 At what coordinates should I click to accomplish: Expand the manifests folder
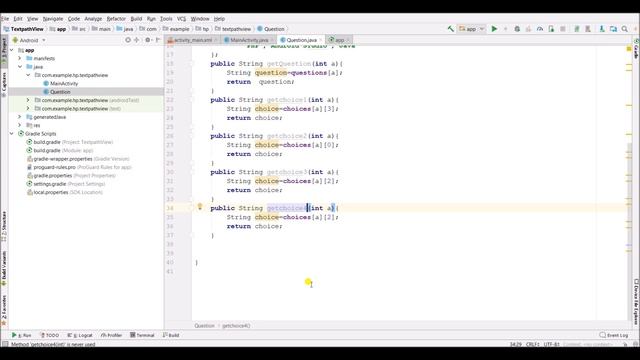click(x=20, y=58)
